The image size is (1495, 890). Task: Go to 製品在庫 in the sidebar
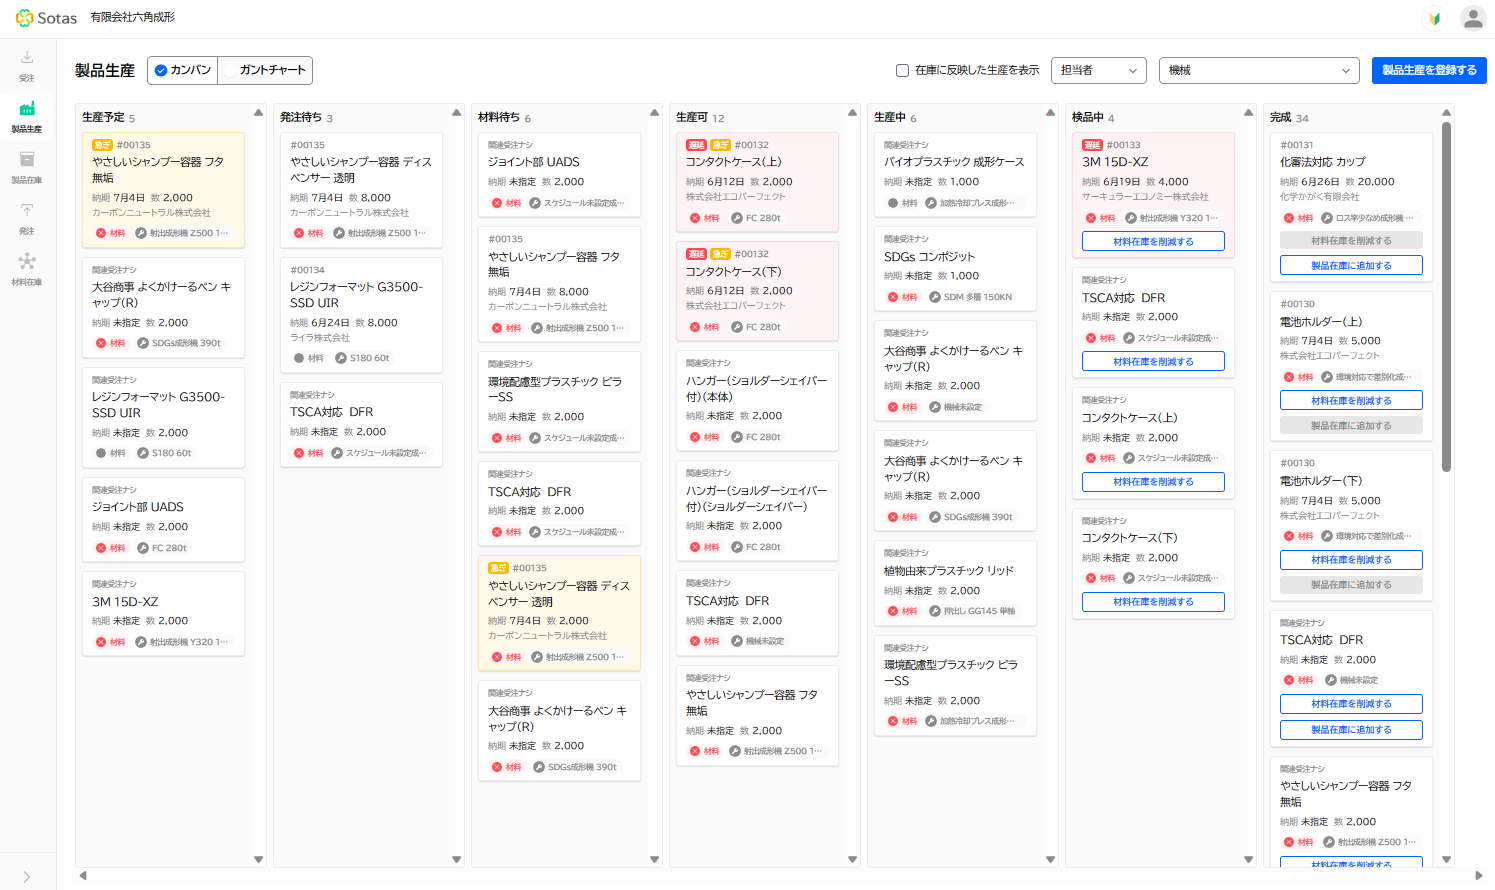pos(27,168)
